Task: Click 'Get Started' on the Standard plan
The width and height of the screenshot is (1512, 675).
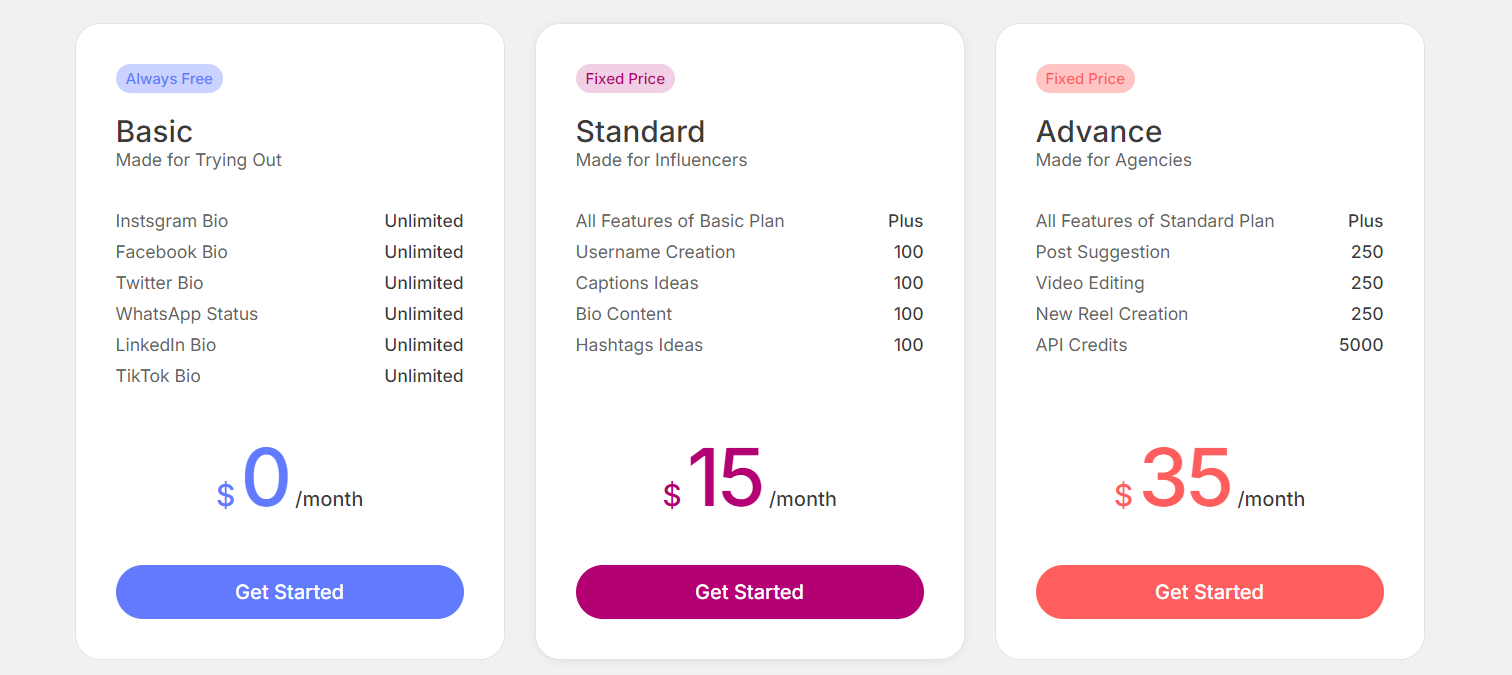Action: [x=750, y=592]
